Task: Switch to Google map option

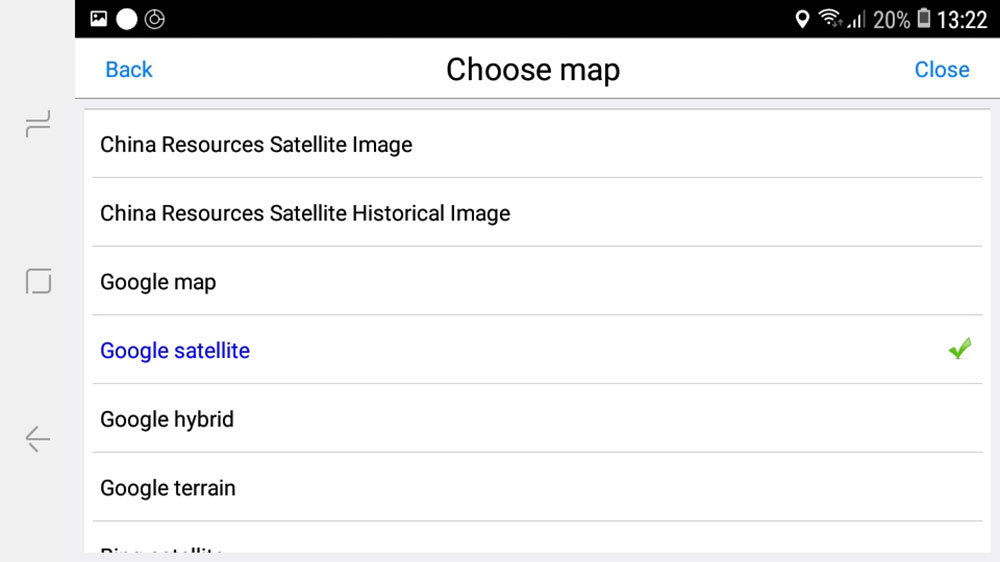Action: tap(158, 282)
